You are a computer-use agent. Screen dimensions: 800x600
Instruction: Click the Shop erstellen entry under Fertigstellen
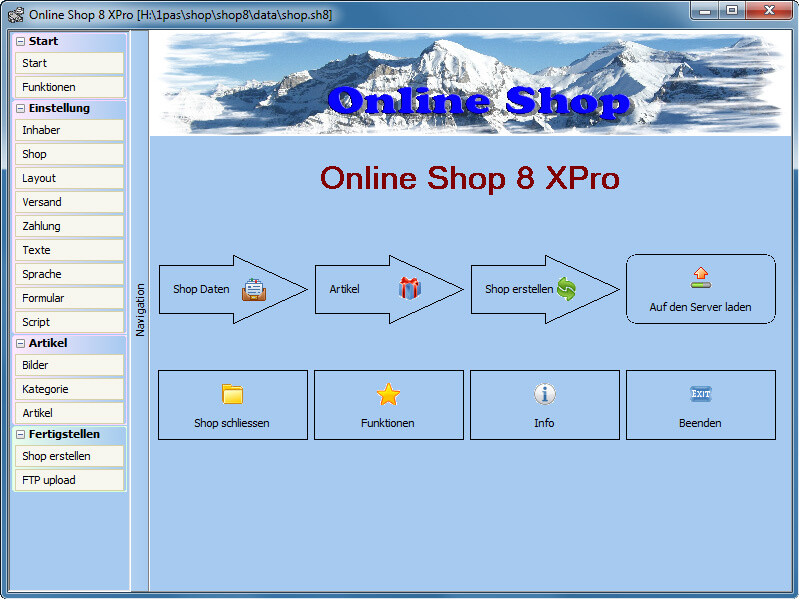[69, 456]
